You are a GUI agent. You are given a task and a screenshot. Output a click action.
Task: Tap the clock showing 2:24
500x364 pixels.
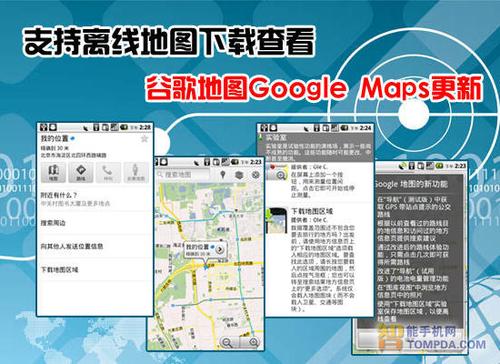point(366,128)
